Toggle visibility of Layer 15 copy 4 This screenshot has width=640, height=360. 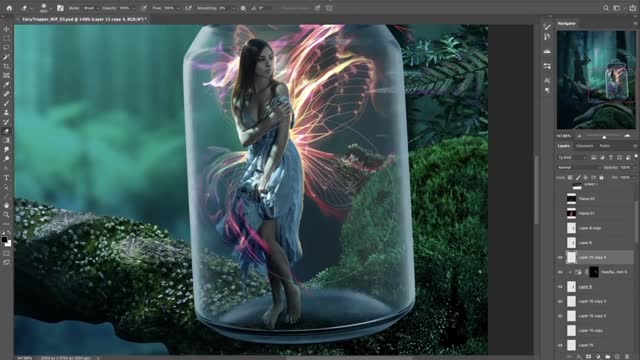[x=560, y=258]
